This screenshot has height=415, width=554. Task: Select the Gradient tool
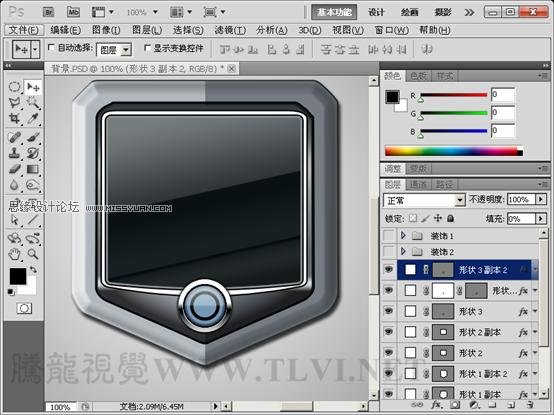click(33, 169)
